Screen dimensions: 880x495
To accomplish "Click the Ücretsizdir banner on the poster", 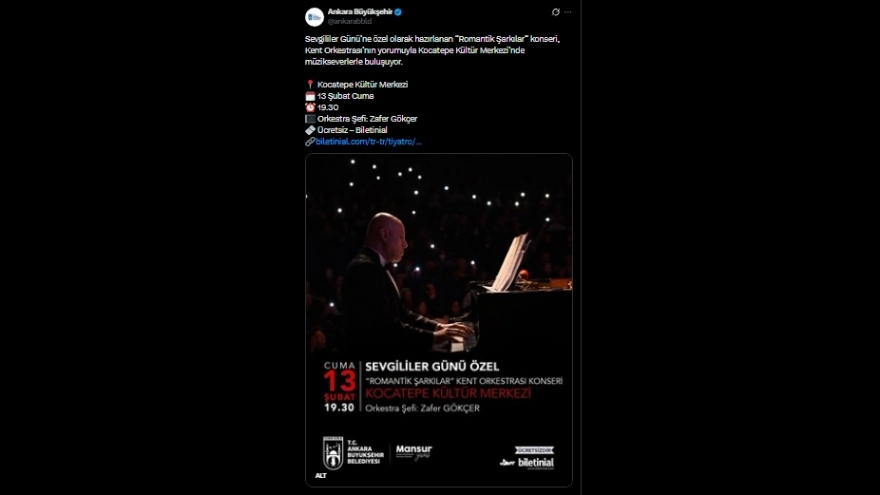I will (534, 450).
